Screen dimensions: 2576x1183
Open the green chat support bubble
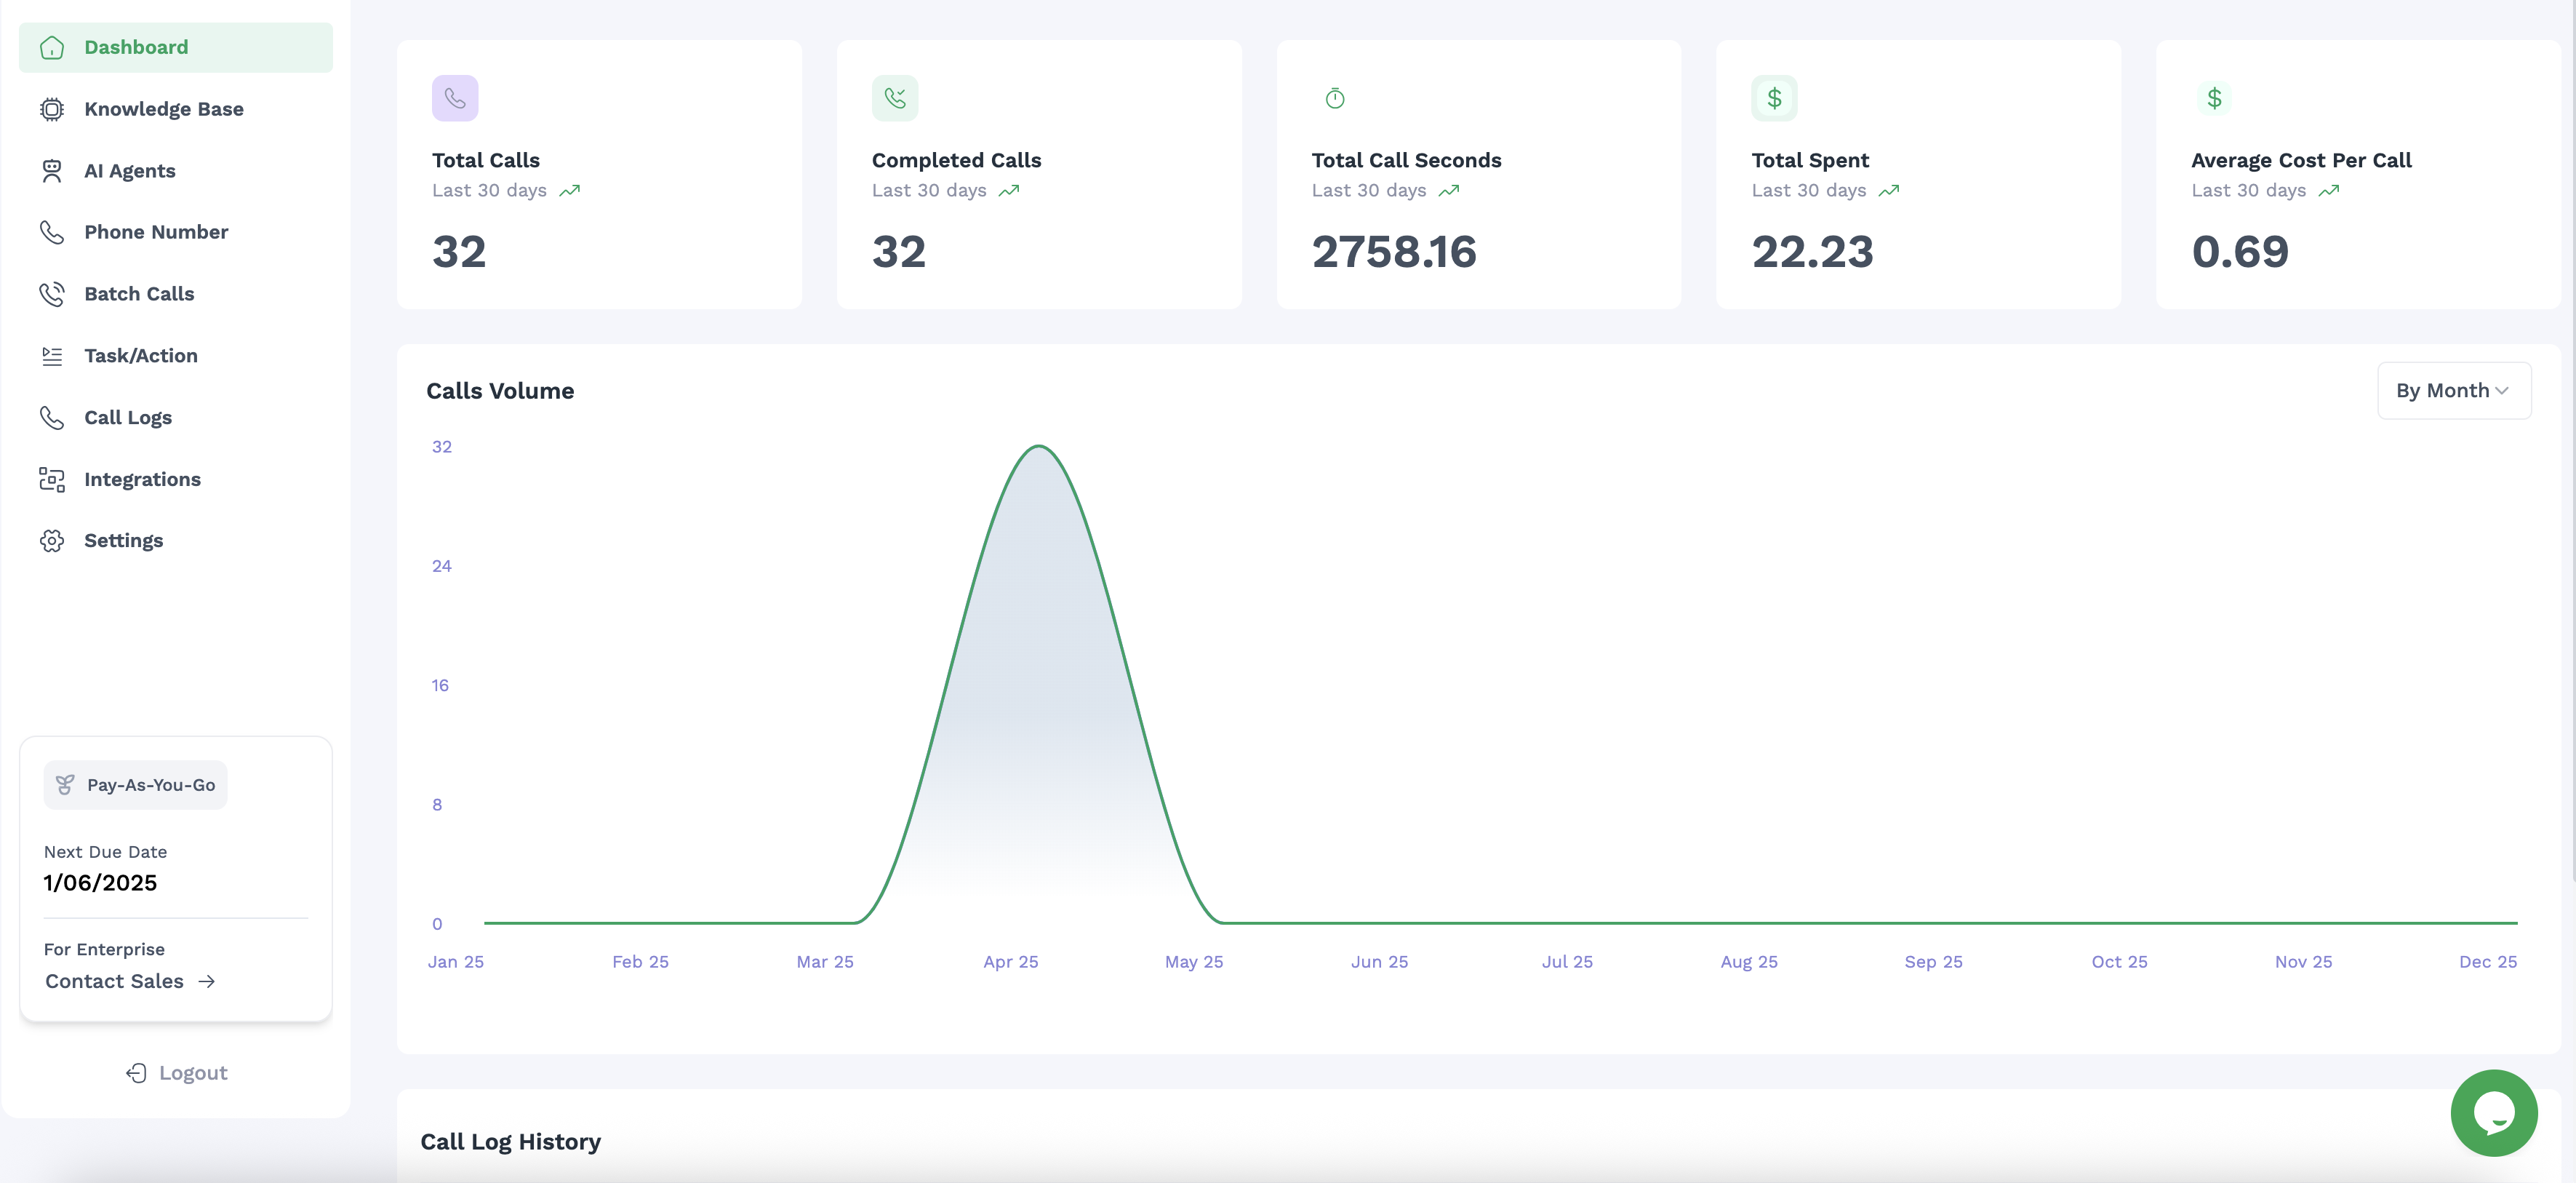[x=2493, y=1112]
